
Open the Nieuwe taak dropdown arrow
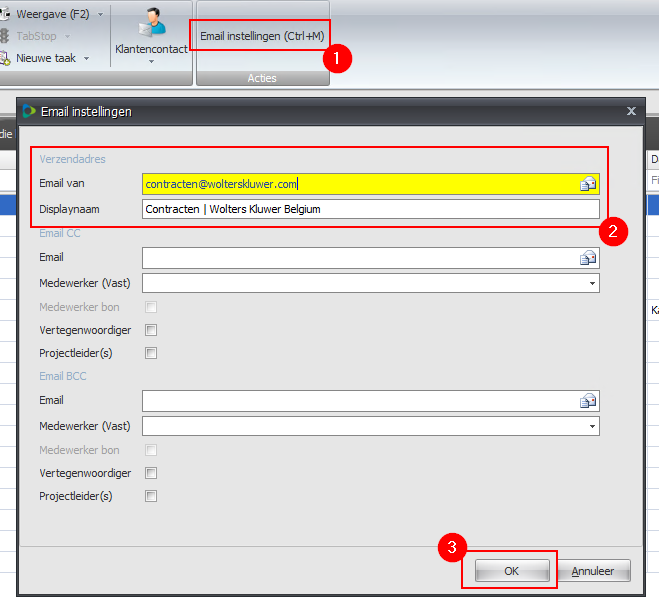[87, 58]
